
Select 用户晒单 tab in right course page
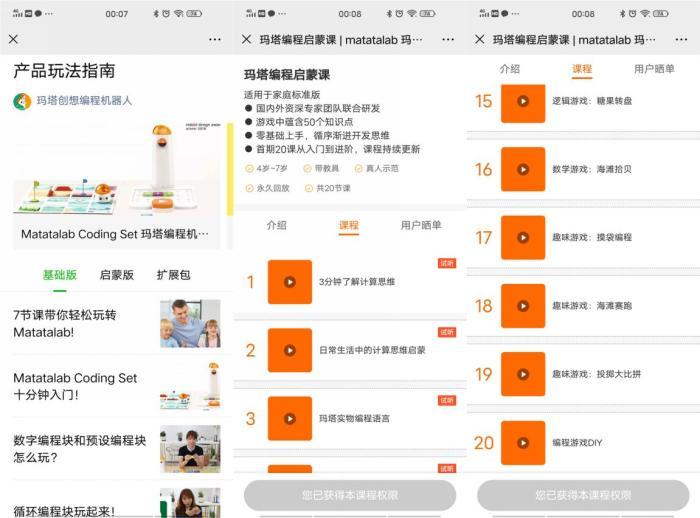pos(654,69)
